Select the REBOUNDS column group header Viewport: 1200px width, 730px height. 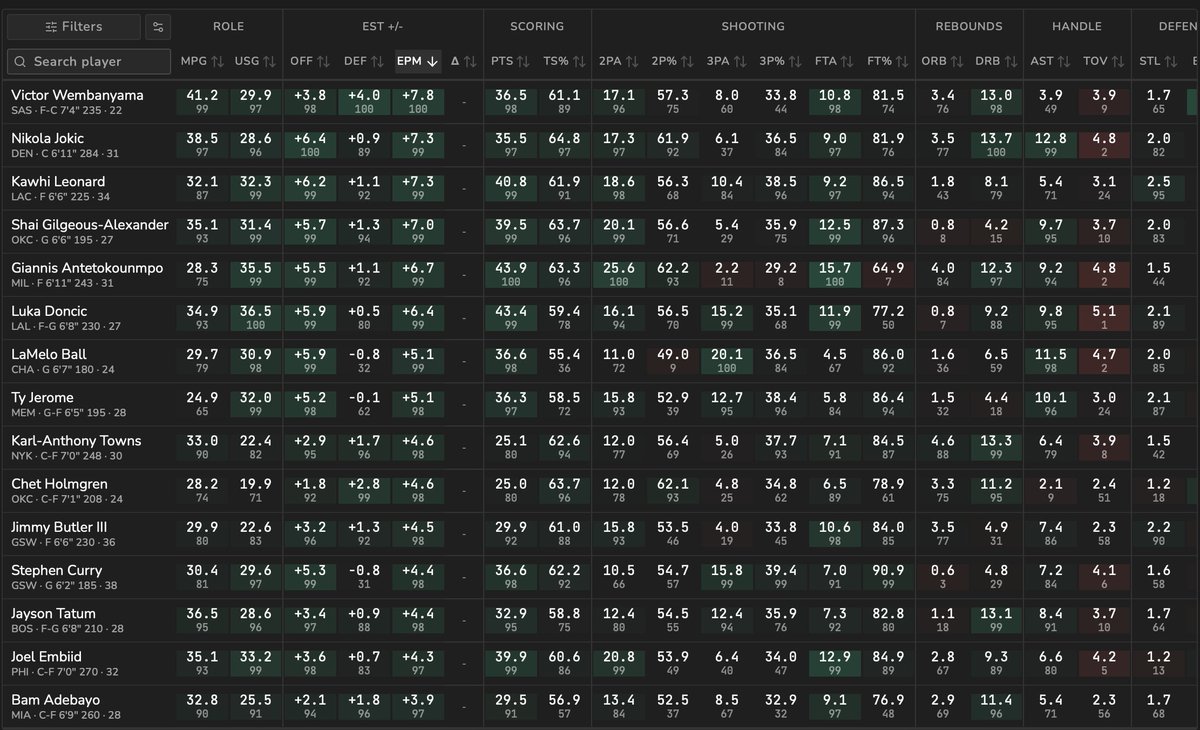[969, 26]
